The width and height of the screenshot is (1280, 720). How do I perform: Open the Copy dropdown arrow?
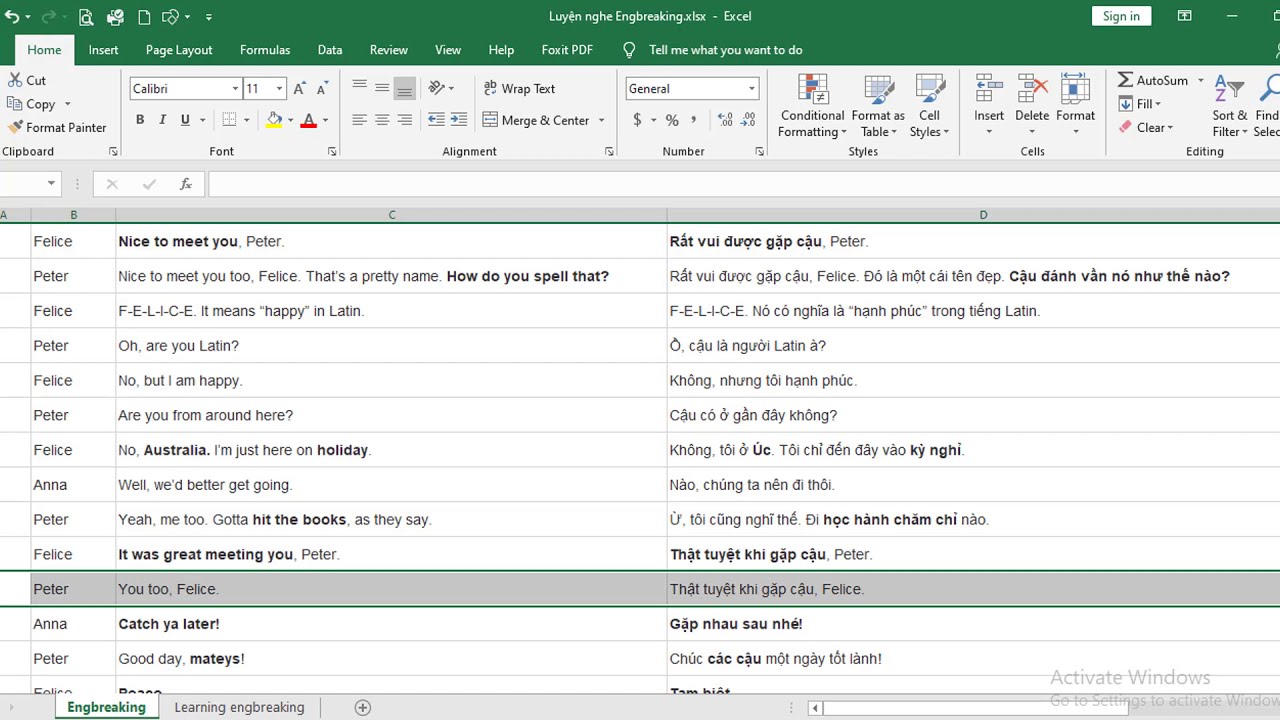[x=68, y=104]
